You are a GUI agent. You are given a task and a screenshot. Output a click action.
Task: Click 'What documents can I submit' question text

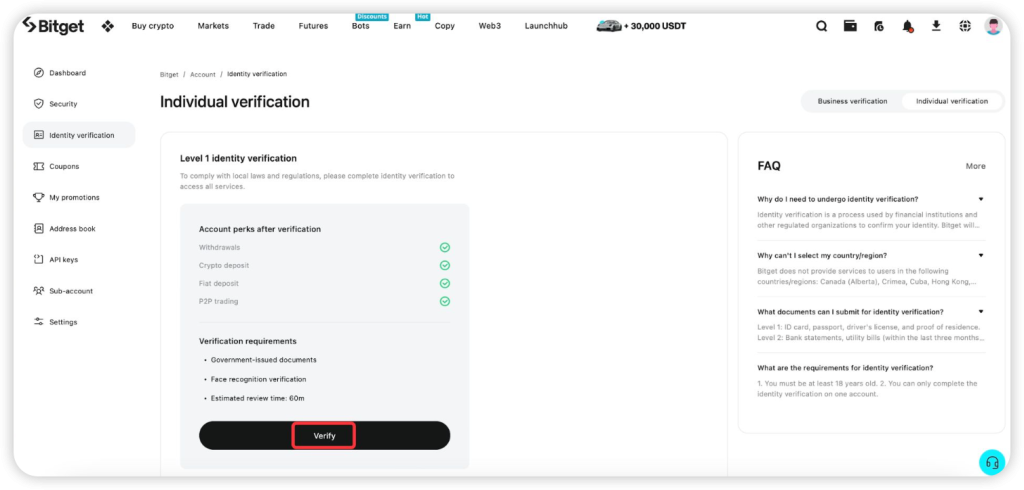pyautogui.click(x=850, y=312)
